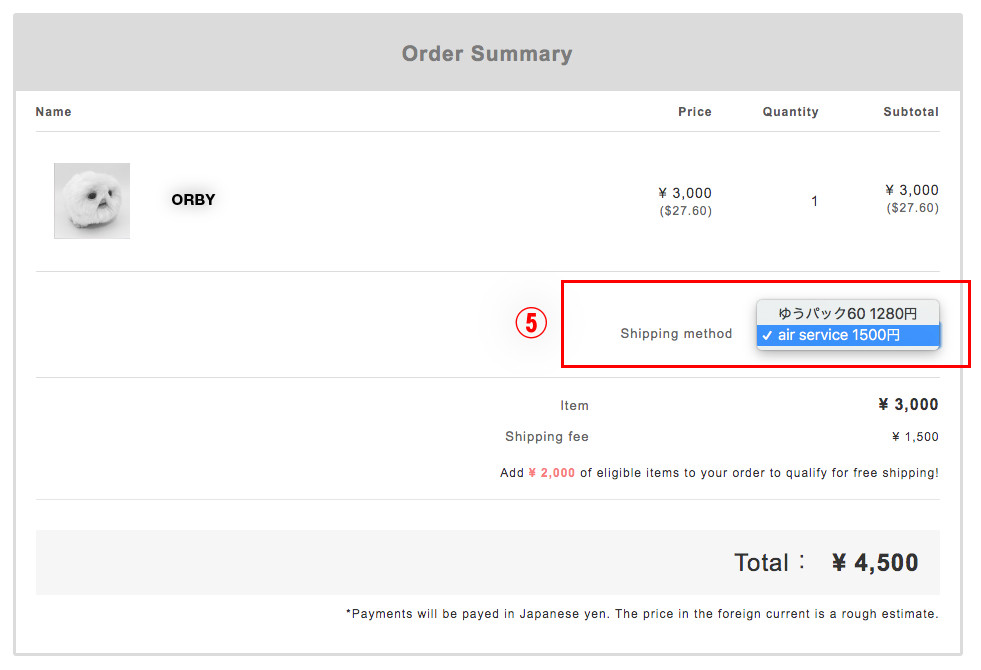The width and height of the screenshot is (981, 670).
Task: Click the ORBY unit price ¥ 3,000
Action: [x=685, y=193]
